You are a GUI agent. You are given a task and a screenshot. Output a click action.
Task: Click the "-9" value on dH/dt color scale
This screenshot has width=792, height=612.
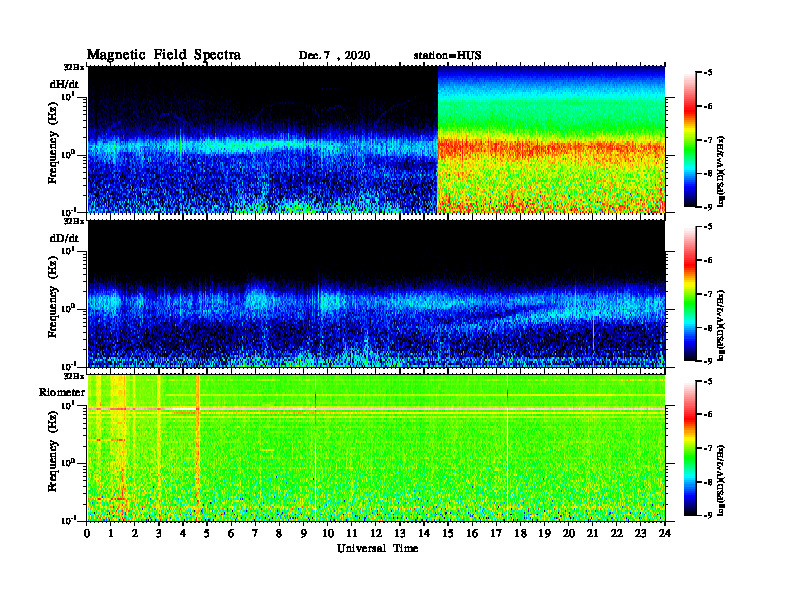tap(708, 207)
